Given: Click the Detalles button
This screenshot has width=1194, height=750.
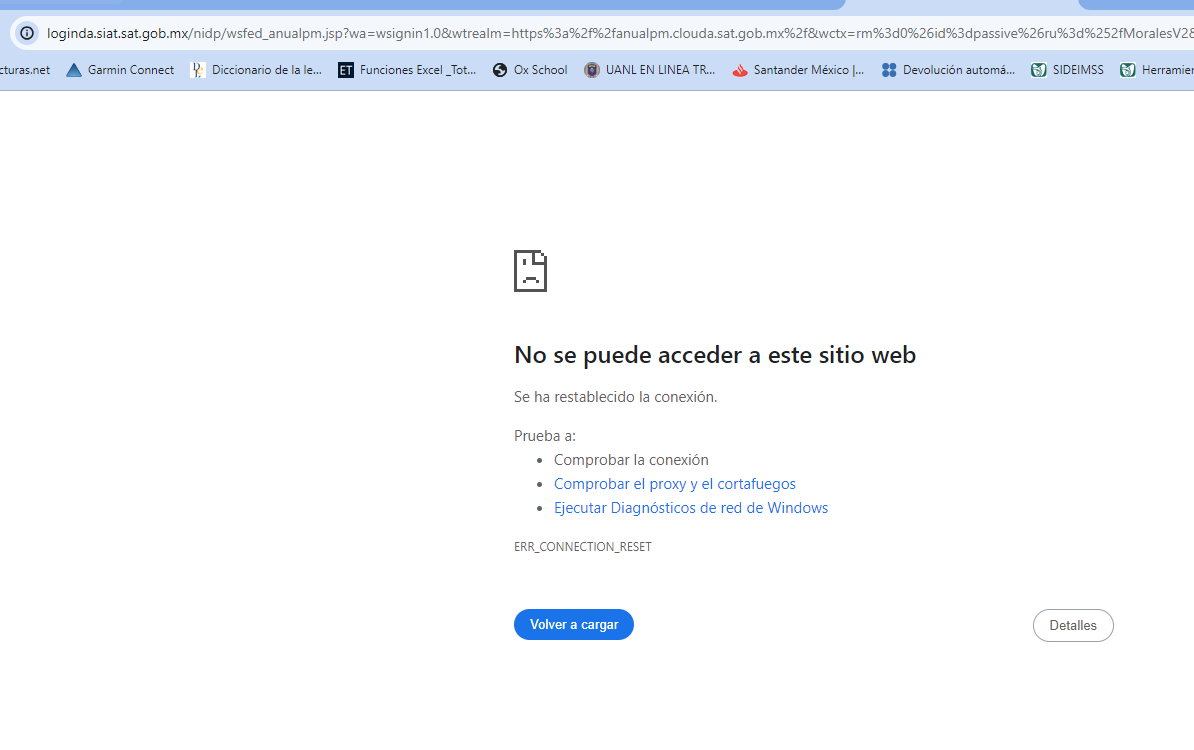Looking at the screenshot, I should point(1073,625).
